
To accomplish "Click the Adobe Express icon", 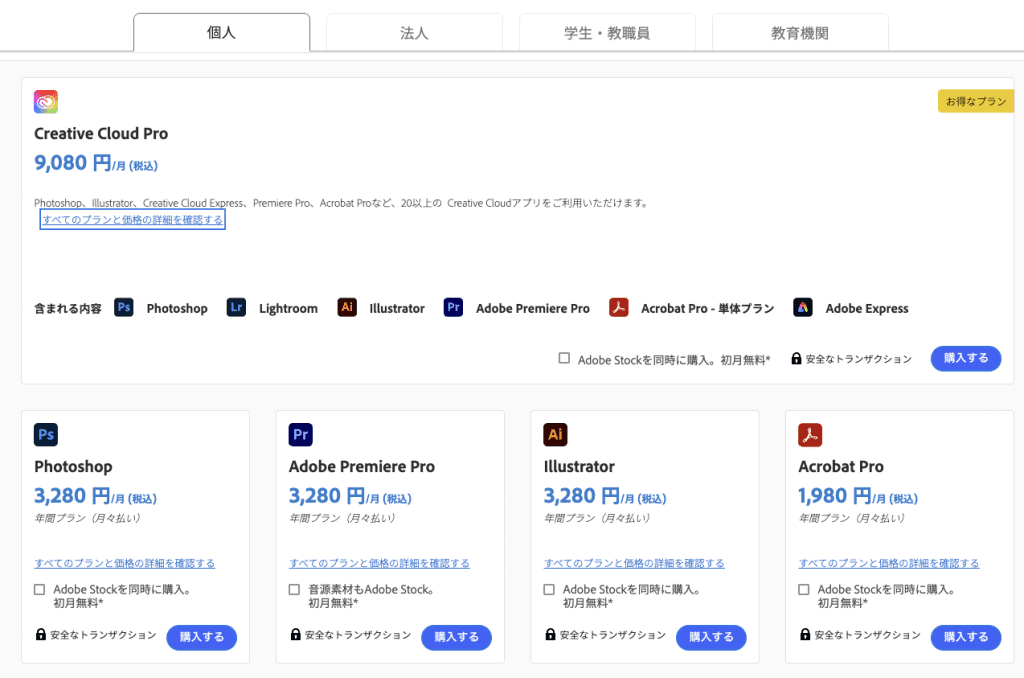I will (x=803, y=307).
